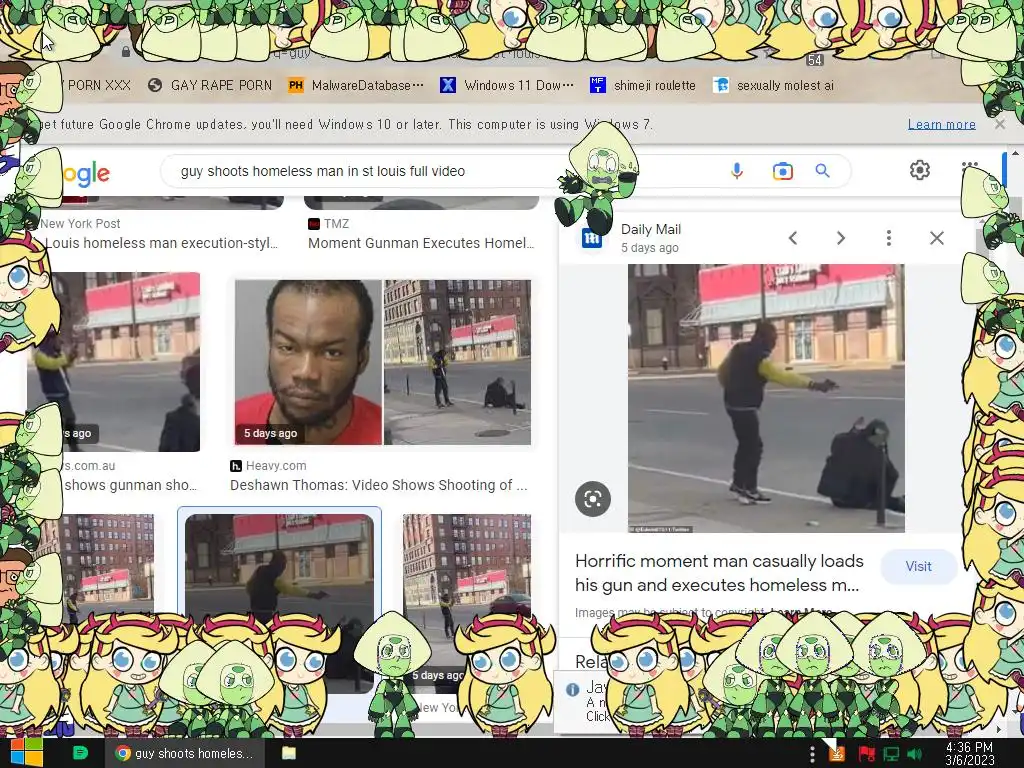Open three-dot menu in preview panel

tap(889, 238)
